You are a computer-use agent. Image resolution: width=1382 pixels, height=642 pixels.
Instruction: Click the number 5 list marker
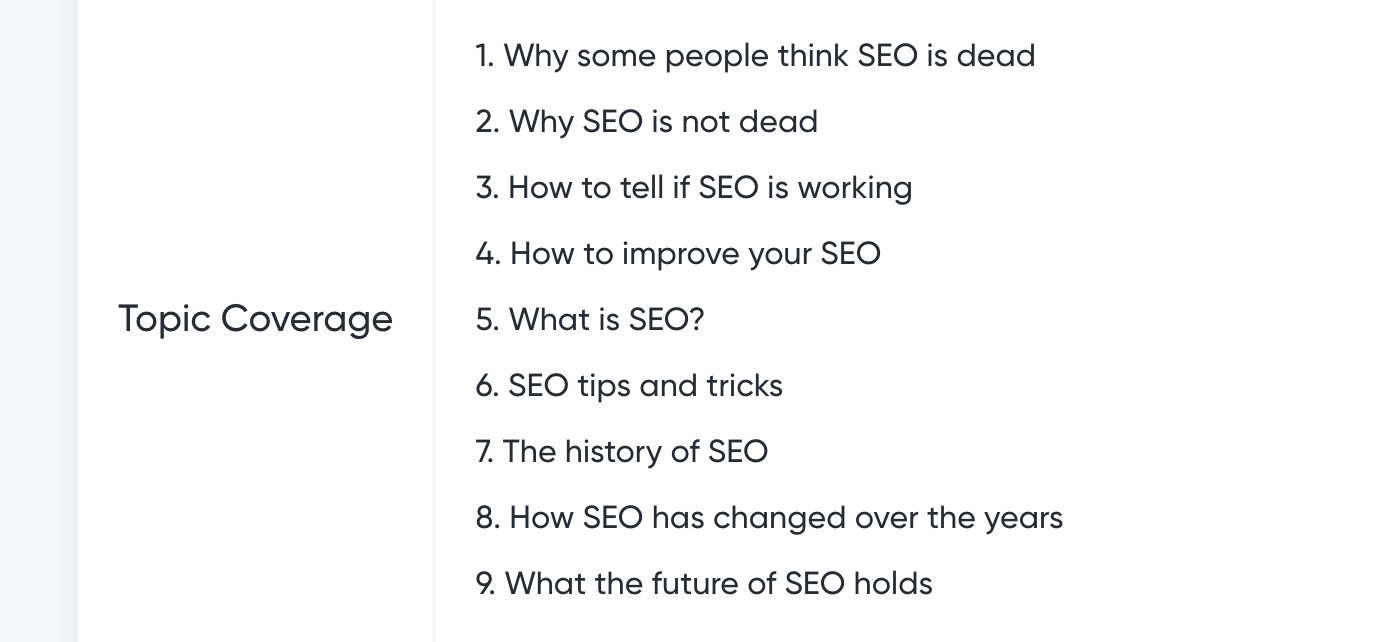pyautogui.click(x=487, y=319)
